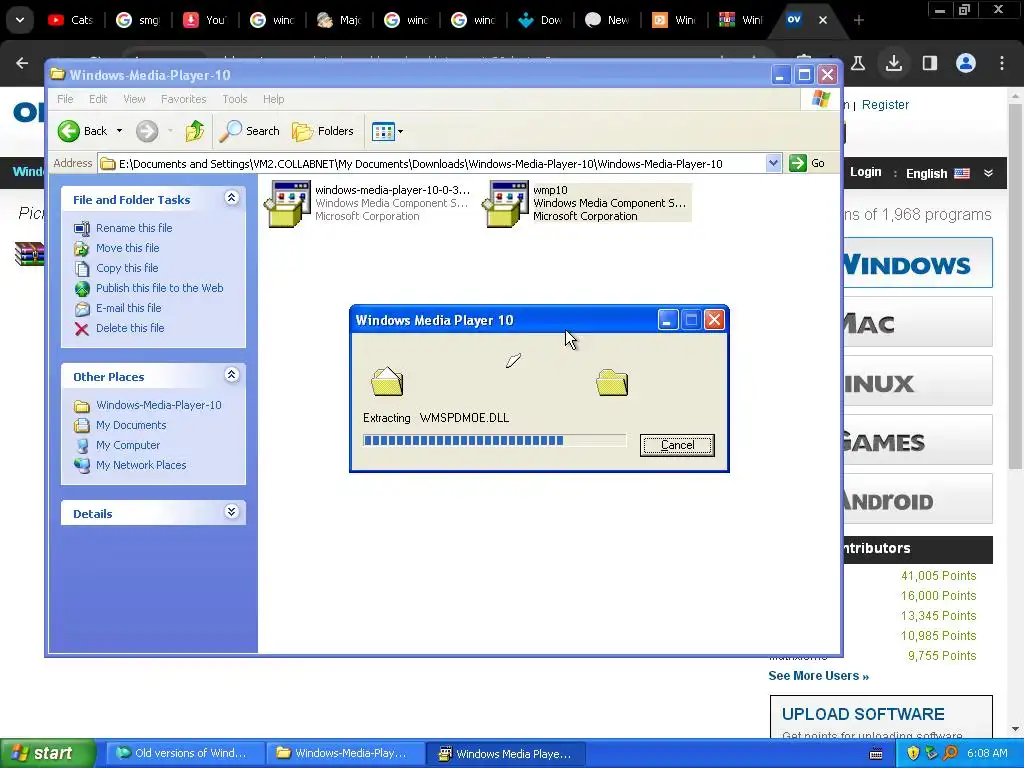Open the Edit menu
The image size is (1024, 768).
point(98,99)
